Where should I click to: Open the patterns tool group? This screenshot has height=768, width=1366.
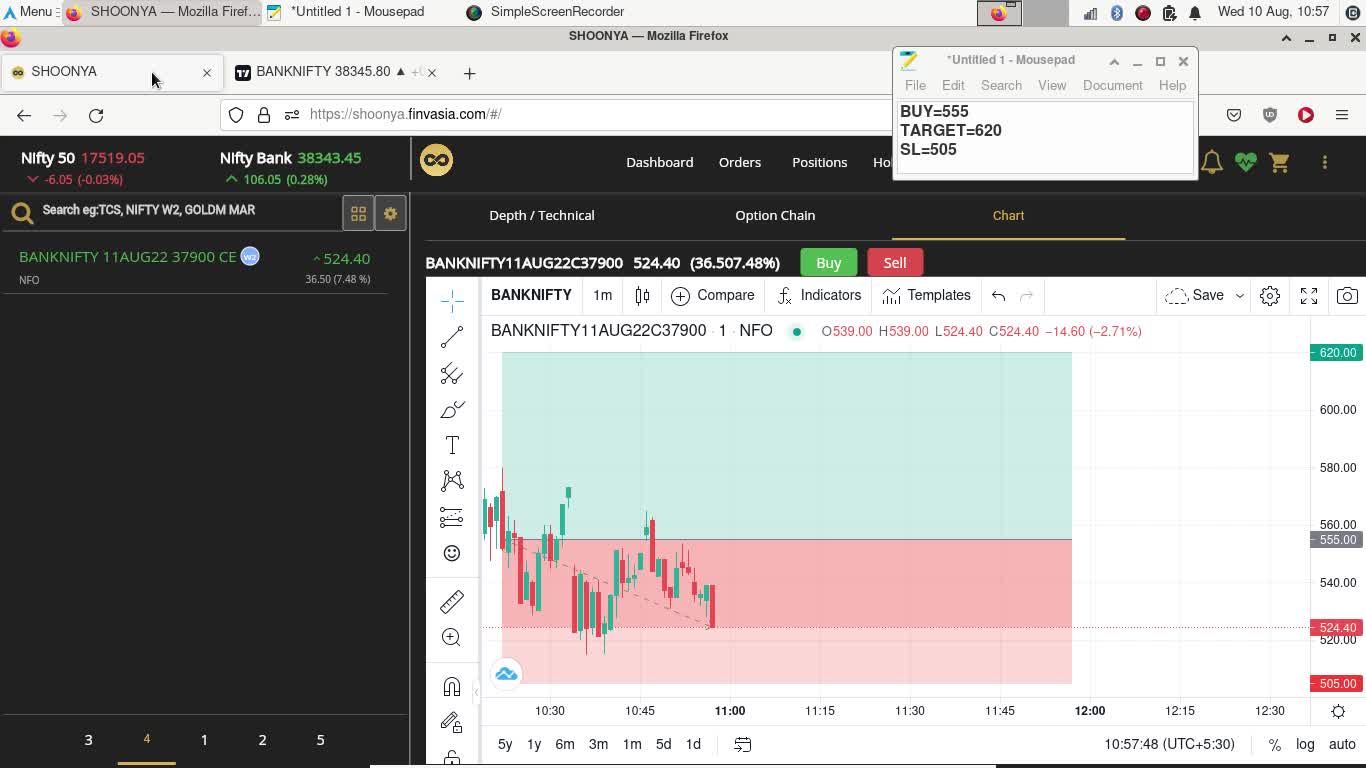pos(452,481)
